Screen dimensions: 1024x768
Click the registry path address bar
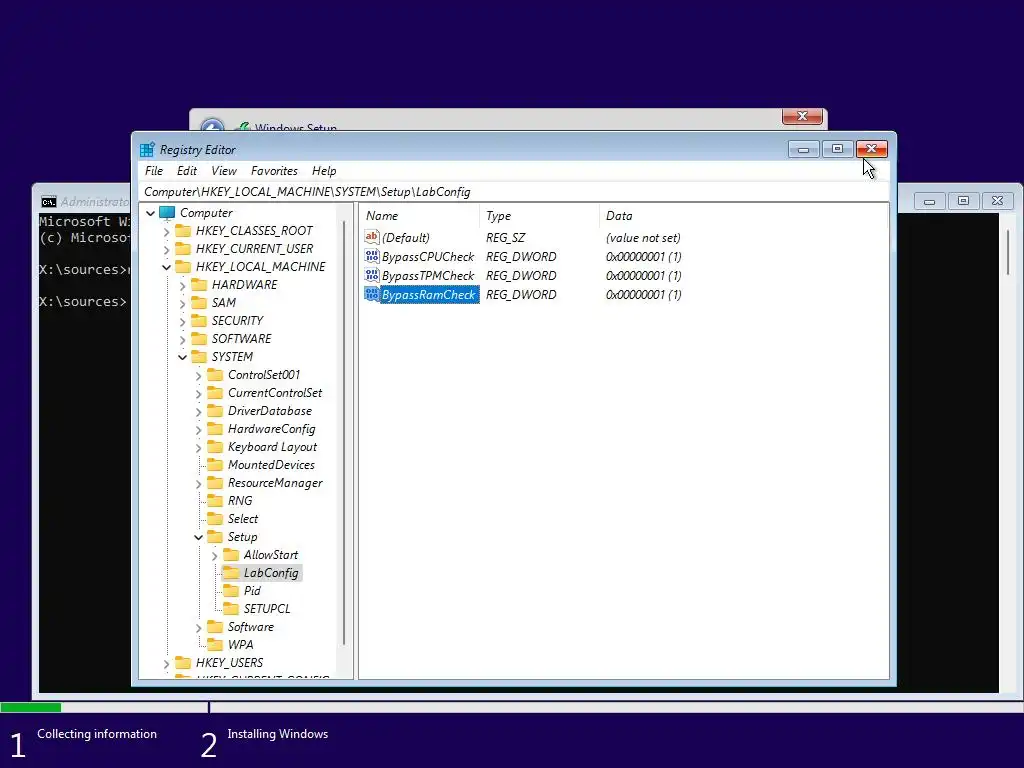pyautogui.click(x=514, y=192)
